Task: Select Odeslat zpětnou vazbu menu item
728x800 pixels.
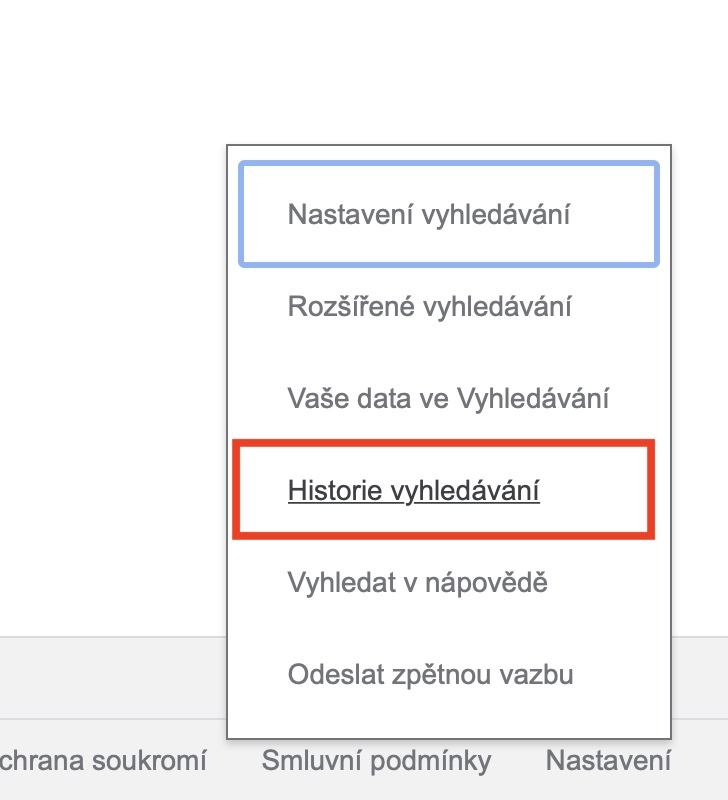Action: point(430,674)
